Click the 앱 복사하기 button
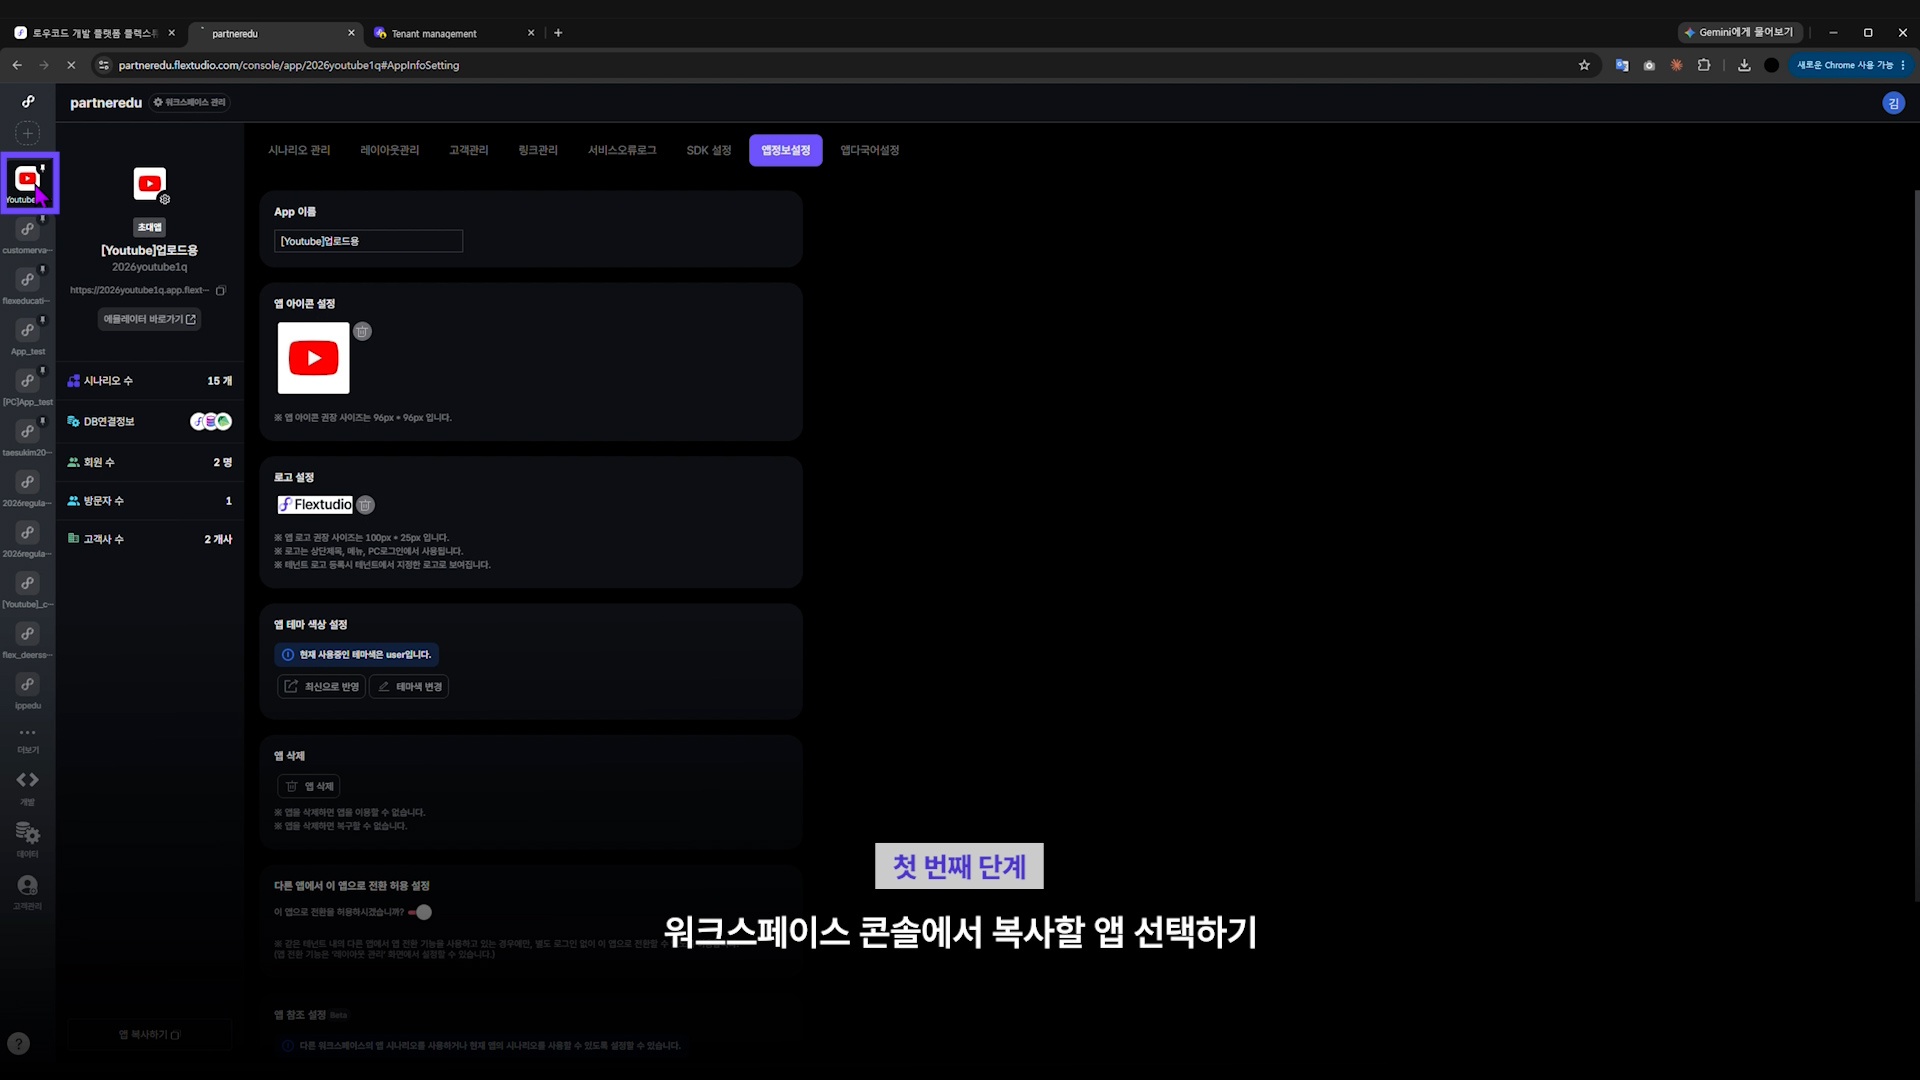 [150, 1035]
